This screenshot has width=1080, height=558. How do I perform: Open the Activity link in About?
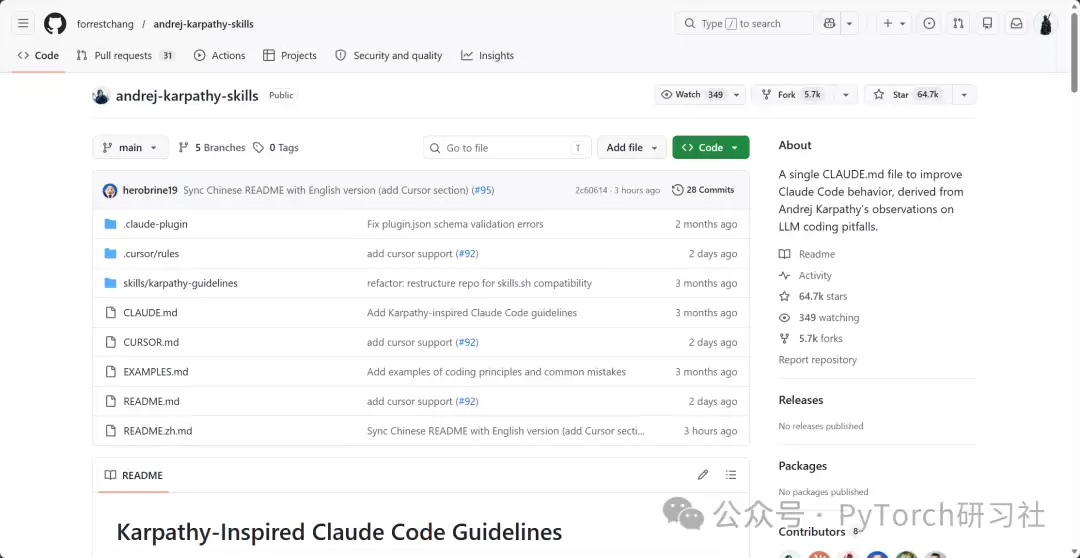tap(805, 276)
